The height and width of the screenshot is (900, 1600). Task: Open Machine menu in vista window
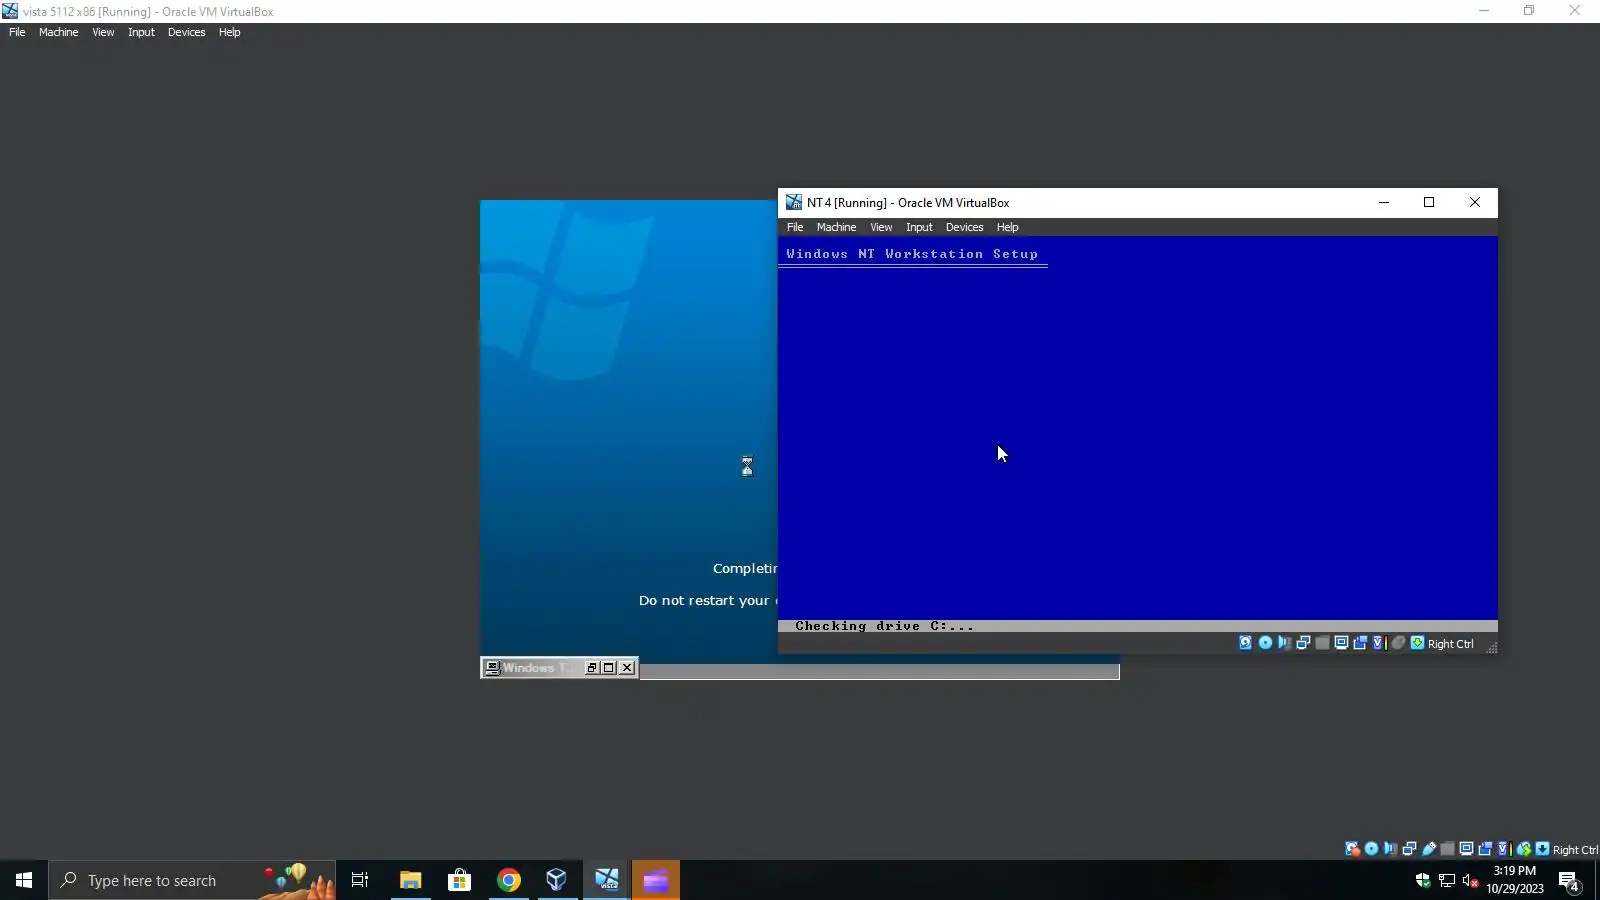(x=59, y=32)
